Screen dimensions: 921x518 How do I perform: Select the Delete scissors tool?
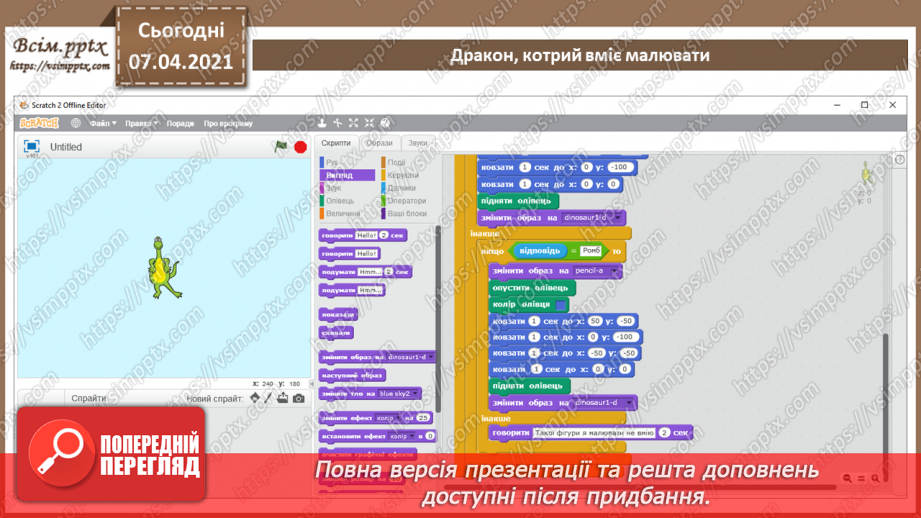click(x=338, y=123)
